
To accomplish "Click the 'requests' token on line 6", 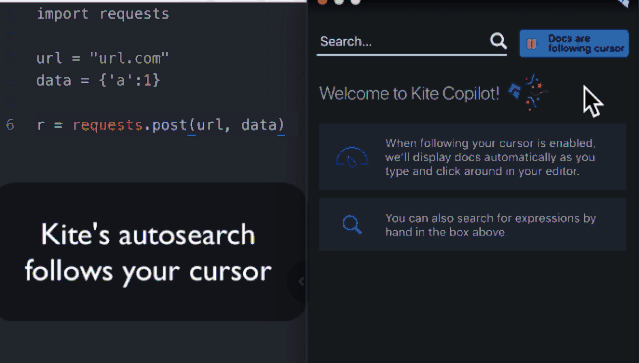I will pos(108,125).
